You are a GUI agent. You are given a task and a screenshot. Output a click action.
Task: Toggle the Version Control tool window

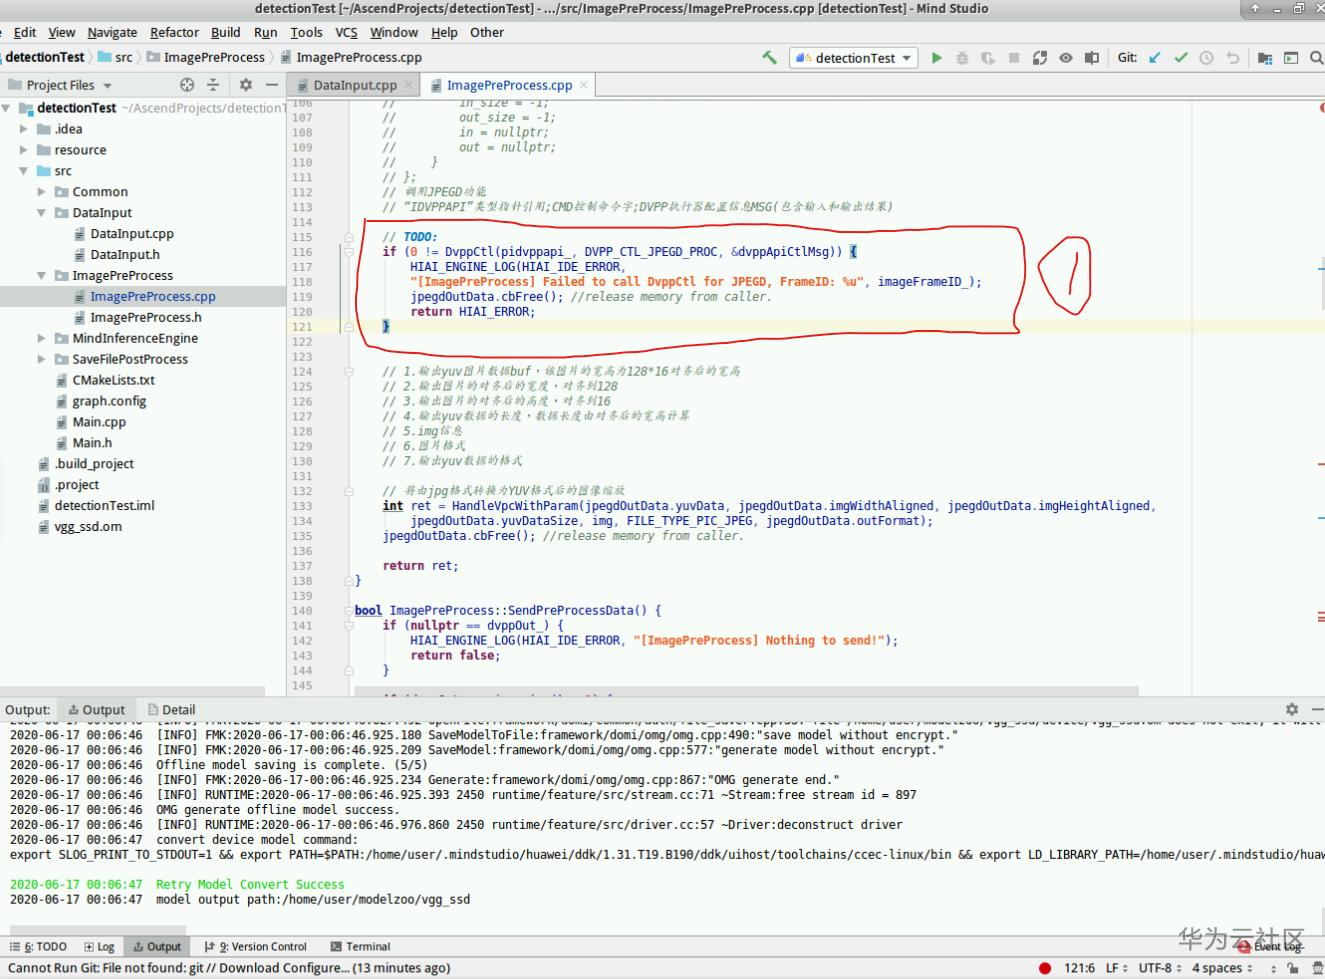[256, 946]
